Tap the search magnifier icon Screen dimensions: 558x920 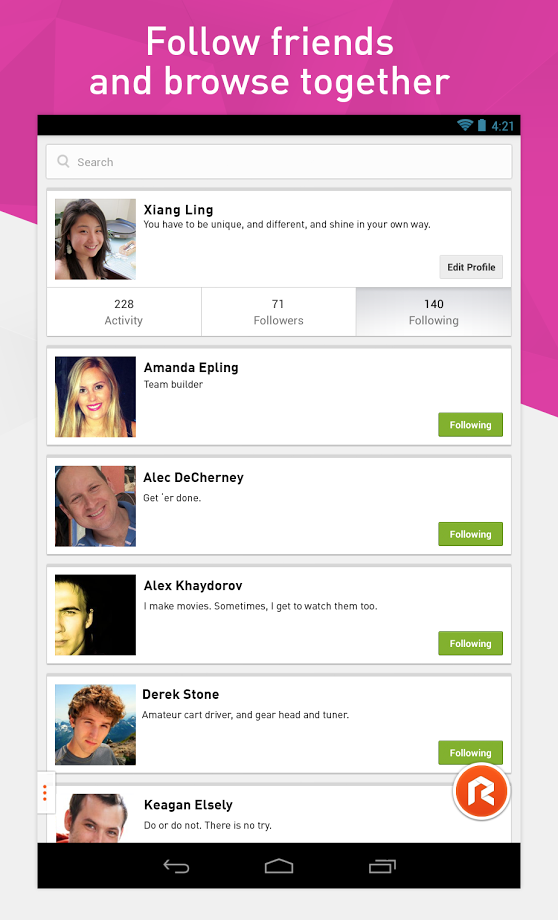[63, 161]
